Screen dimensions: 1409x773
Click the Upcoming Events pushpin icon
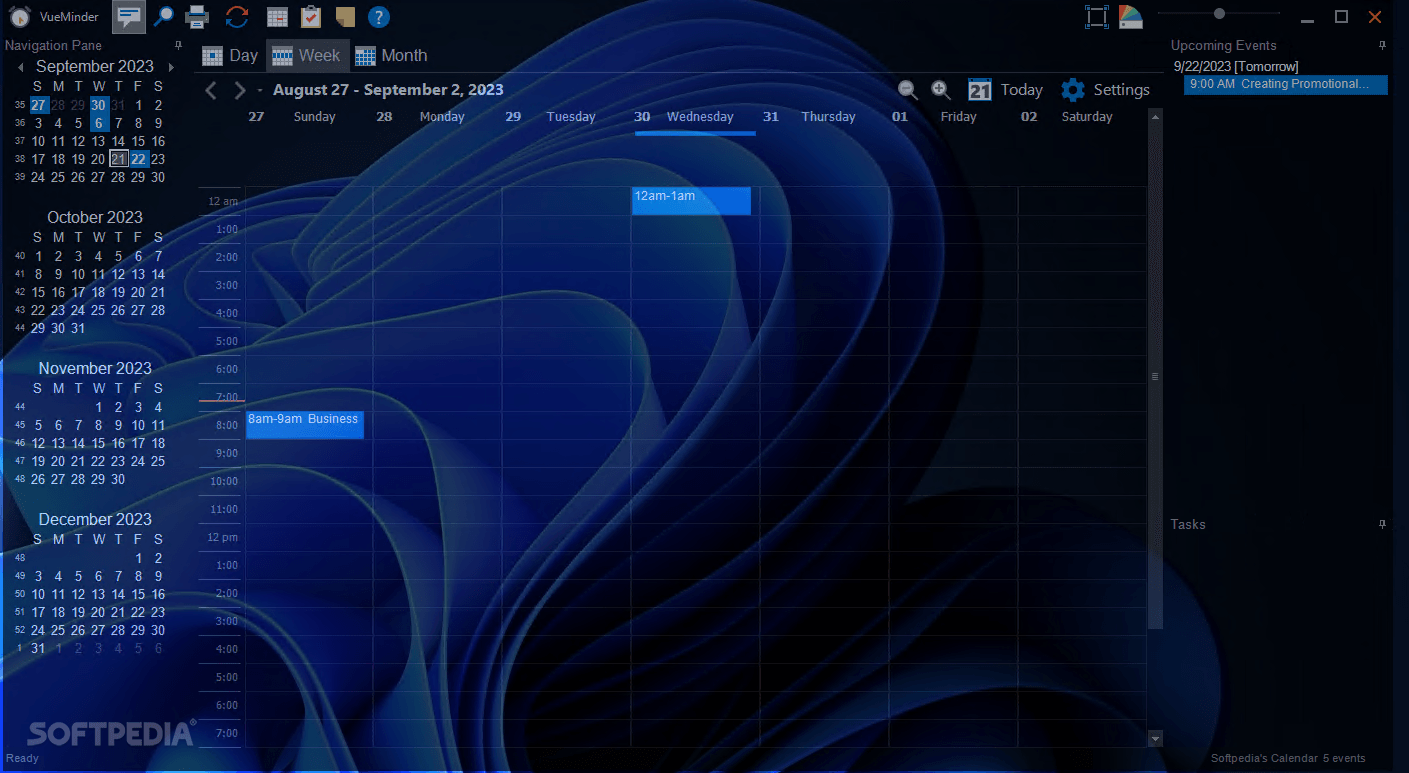pos(1383,46)
